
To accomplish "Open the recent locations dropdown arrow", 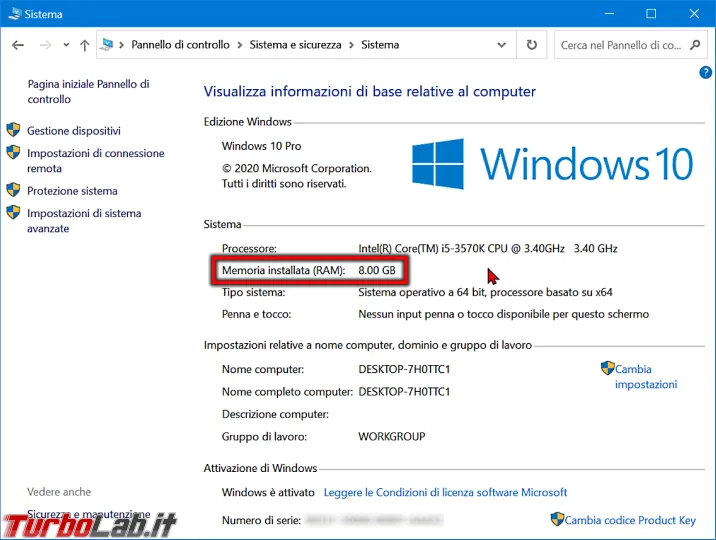I will [66, 45].
